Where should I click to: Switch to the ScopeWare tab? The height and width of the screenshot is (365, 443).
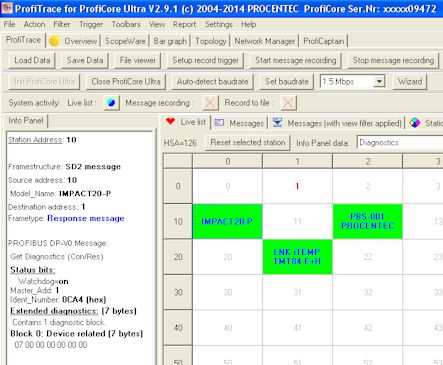coord(125,41)
